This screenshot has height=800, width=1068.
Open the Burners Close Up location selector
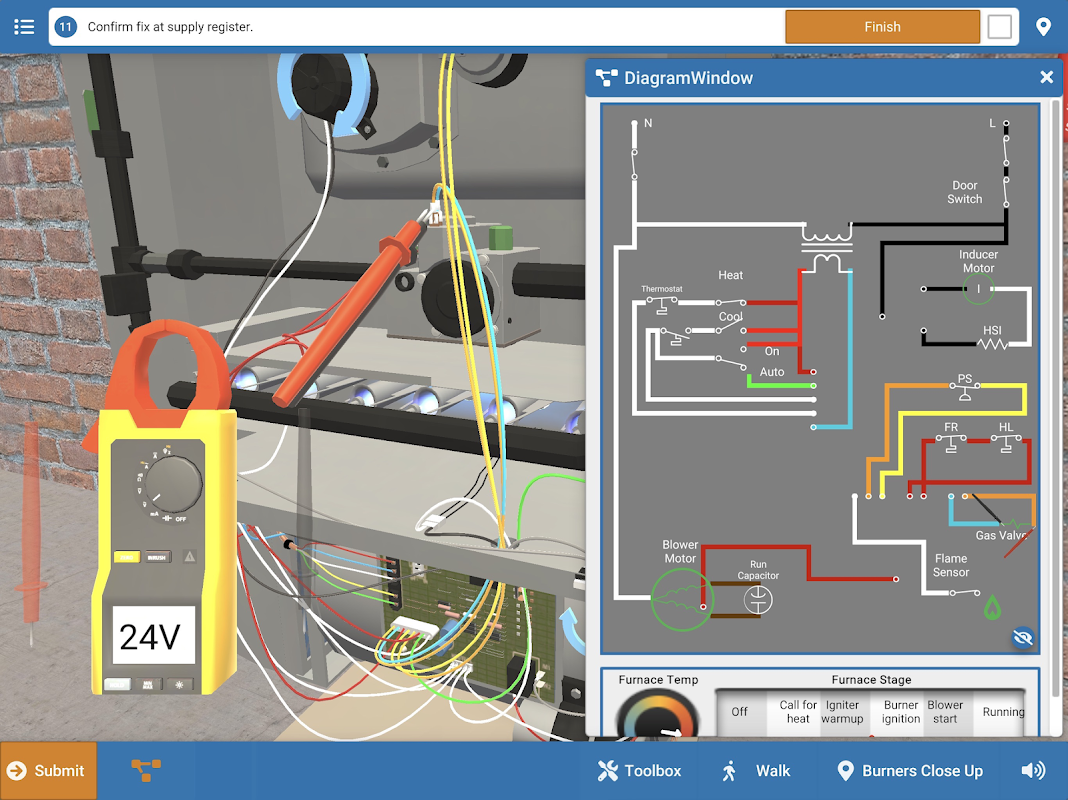tap(910, 770)
